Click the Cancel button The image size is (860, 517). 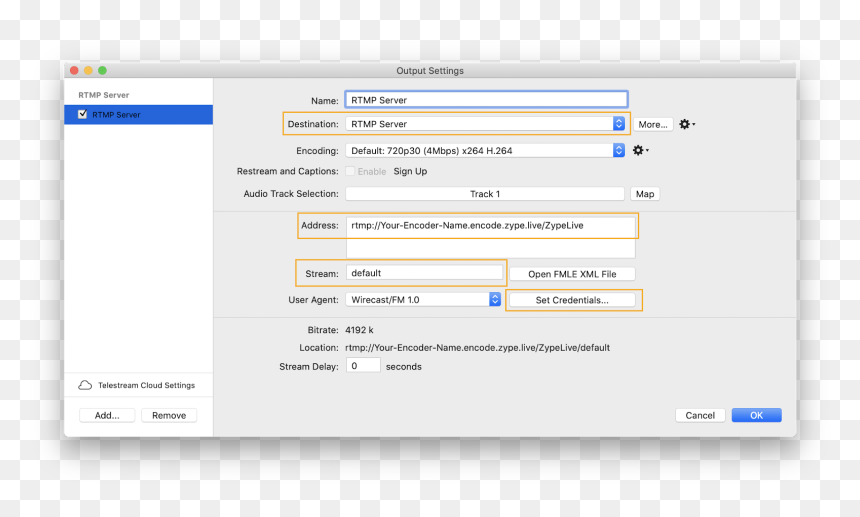pyautogui.click(x=700, y=416)
